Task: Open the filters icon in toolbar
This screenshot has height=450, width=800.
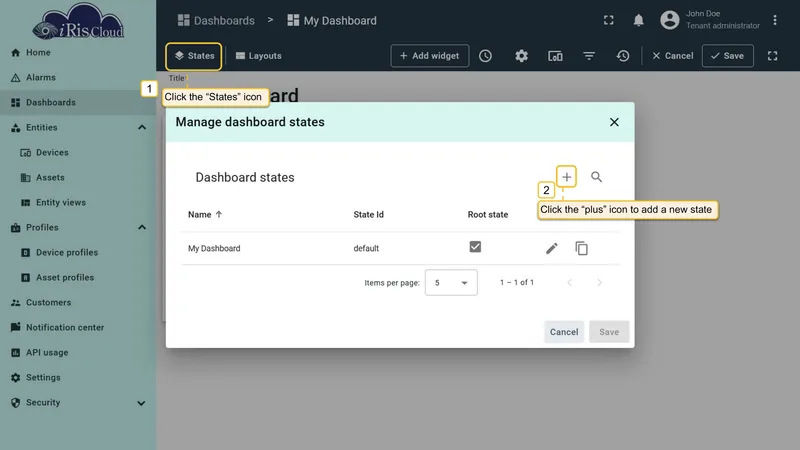Action: pos(589,56)
